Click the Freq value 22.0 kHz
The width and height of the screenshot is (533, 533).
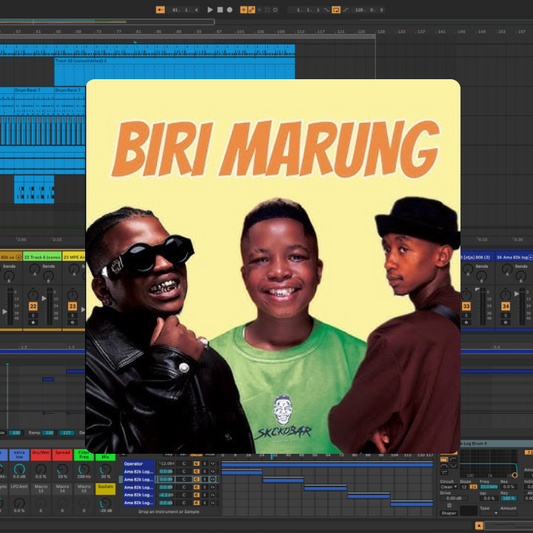[489, 487]
